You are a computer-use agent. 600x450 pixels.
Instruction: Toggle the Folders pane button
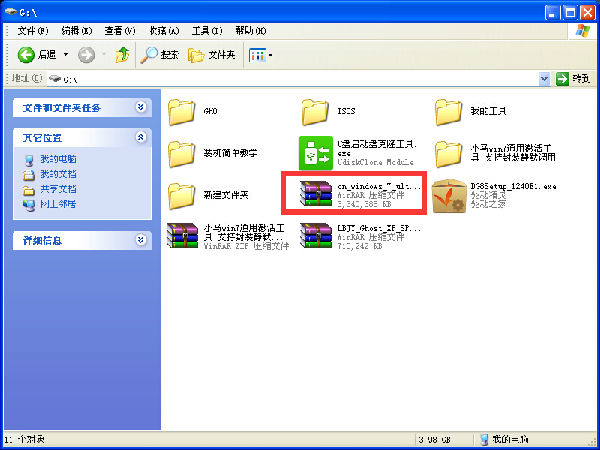tap(208, 54)
